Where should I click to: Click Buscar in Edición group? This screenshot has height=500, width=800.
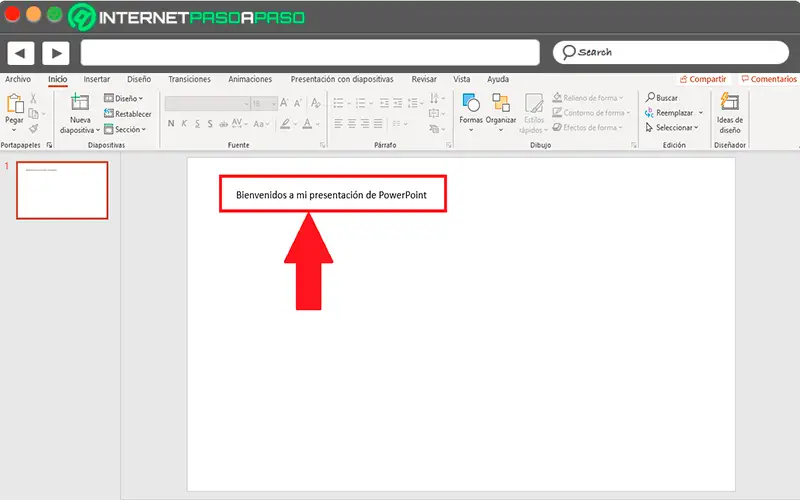662,97
